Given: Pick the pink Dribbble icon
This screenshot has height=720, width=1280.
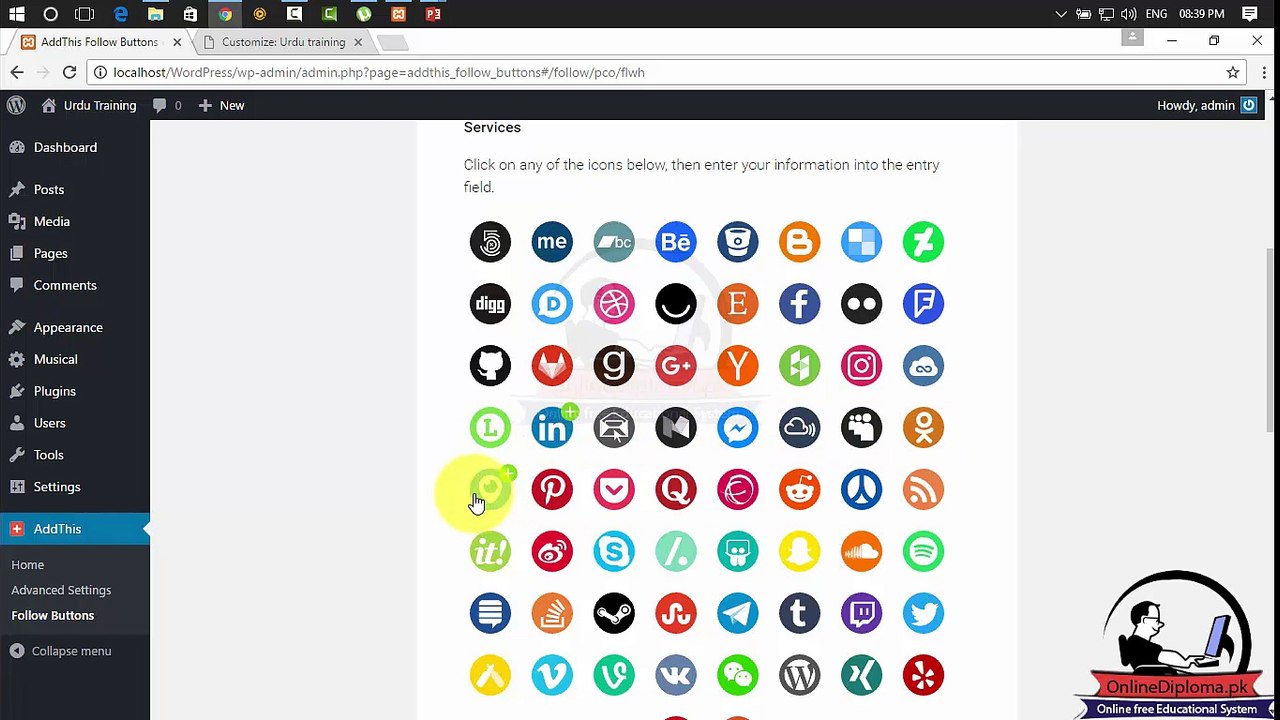Looking at the screenshot, I should 614,304.
